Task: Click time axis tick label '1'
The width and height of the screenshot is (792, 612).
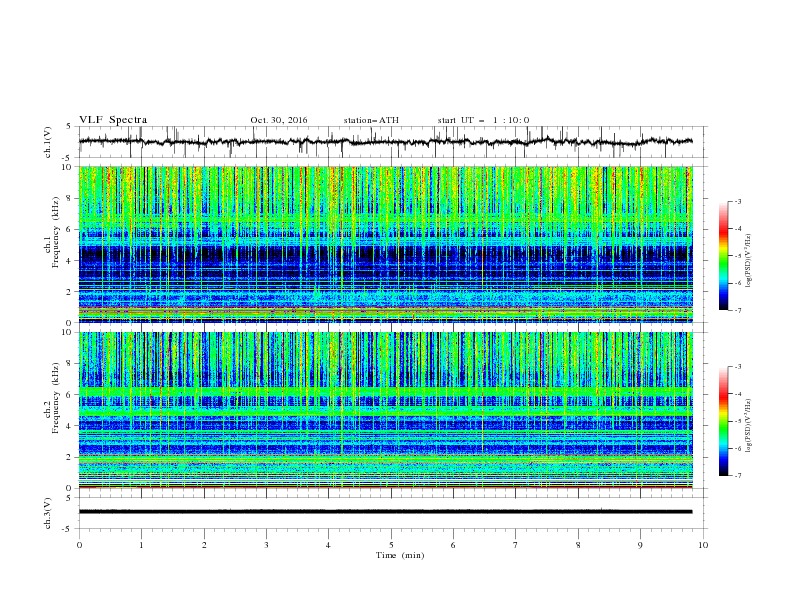Action: [141, 545]
